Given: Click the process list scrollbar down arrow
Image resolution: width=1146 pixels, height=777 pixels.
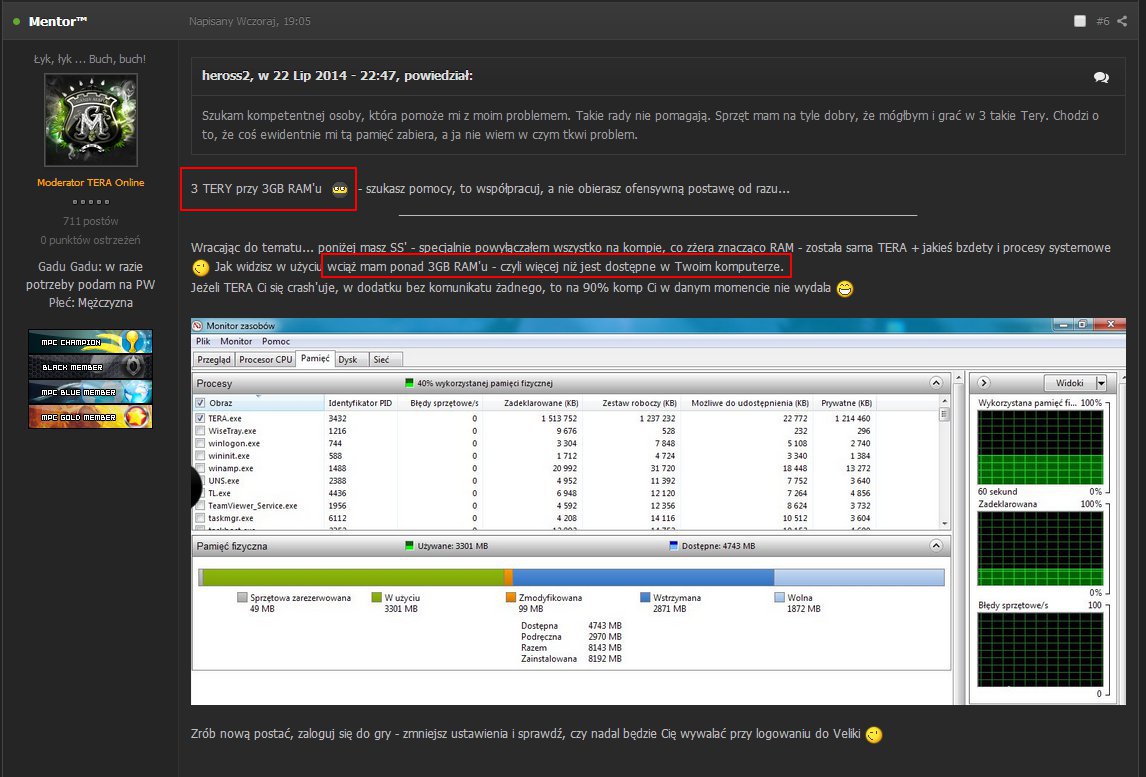Looking at the screenshot, I should pos(944,524).
